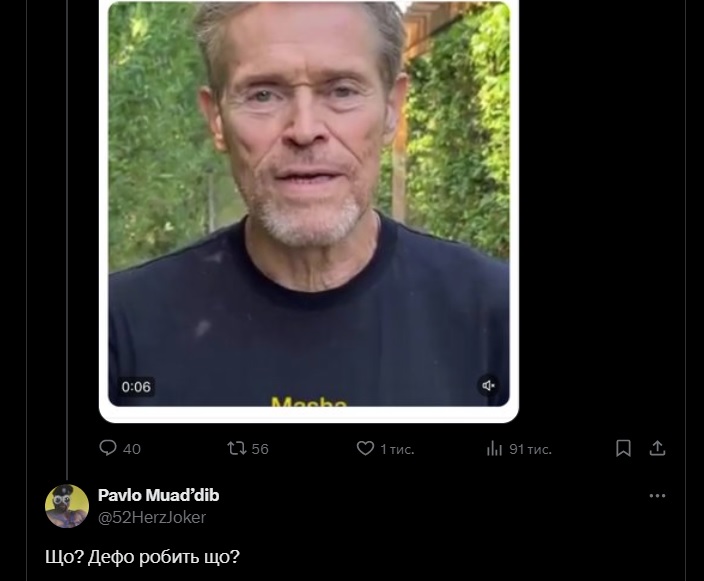Click the Pavlo Muad'dib display name
The image size is (704, 581).
pos(158,495)
